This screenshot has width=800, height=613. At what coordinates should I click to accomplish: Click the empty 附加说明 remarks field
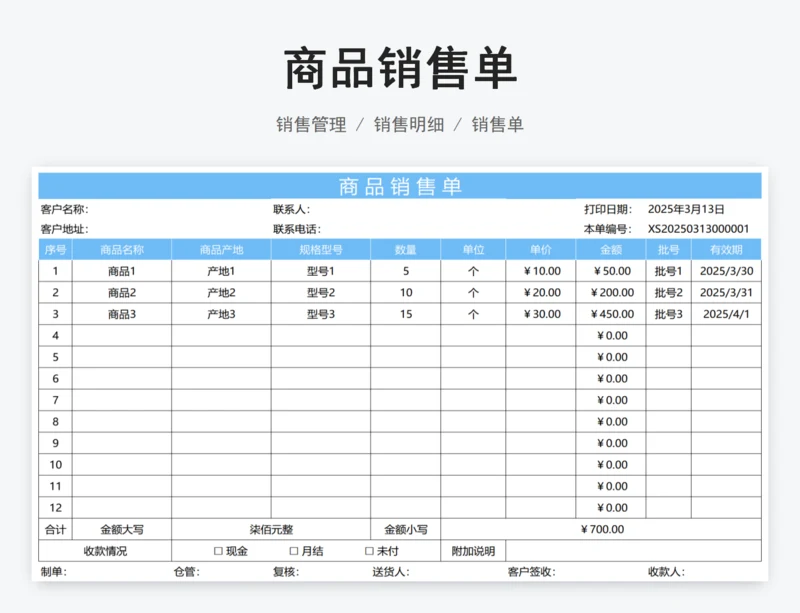click(634, 551)
